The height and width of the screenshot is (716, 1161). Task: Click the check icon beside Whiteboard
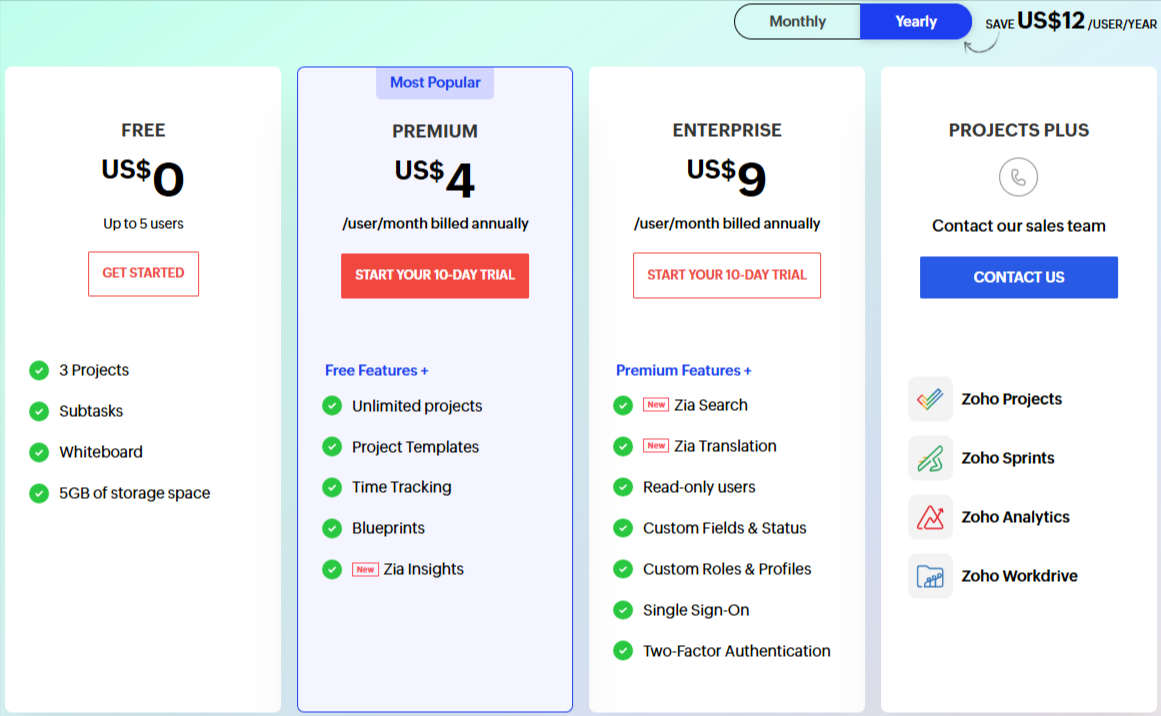39,452
